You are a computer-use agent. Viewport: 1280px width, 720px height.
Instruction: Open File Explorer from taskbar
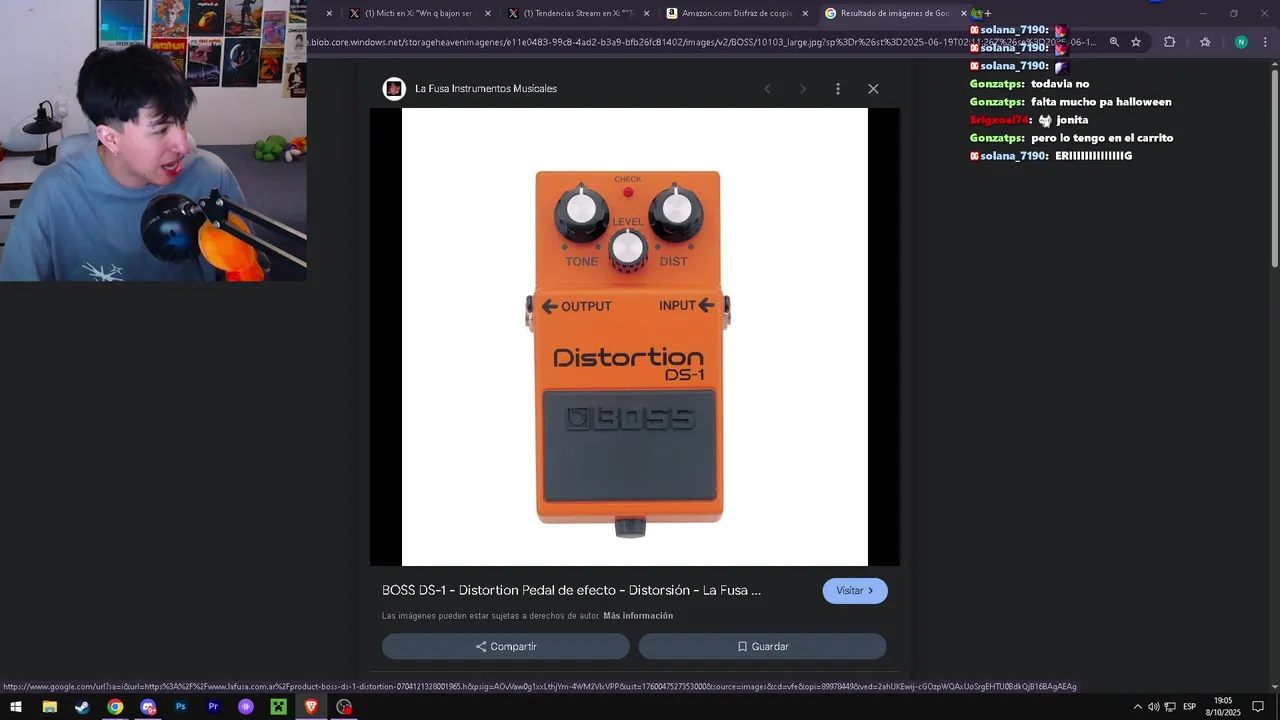click(49, 707)
